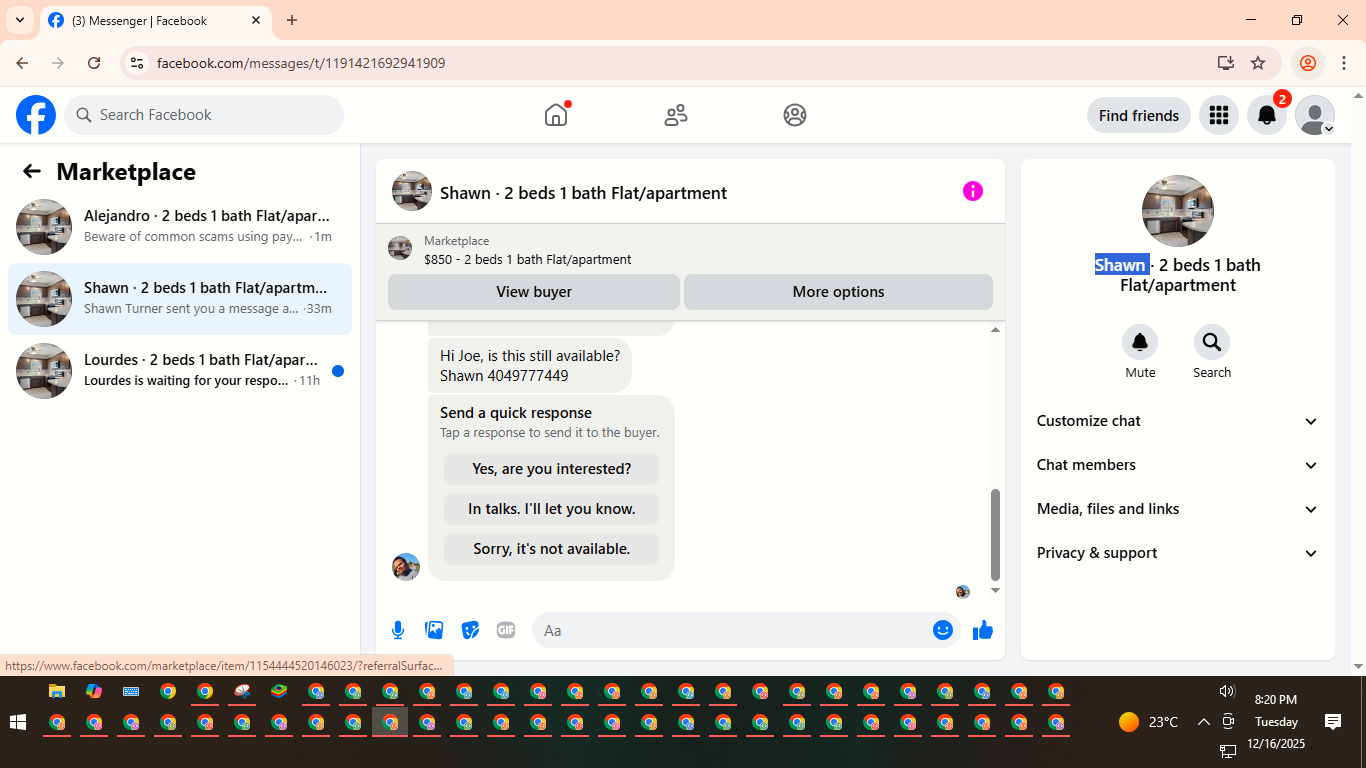
Task: Open the Chrome profile icon
Action: point(1308,63)
